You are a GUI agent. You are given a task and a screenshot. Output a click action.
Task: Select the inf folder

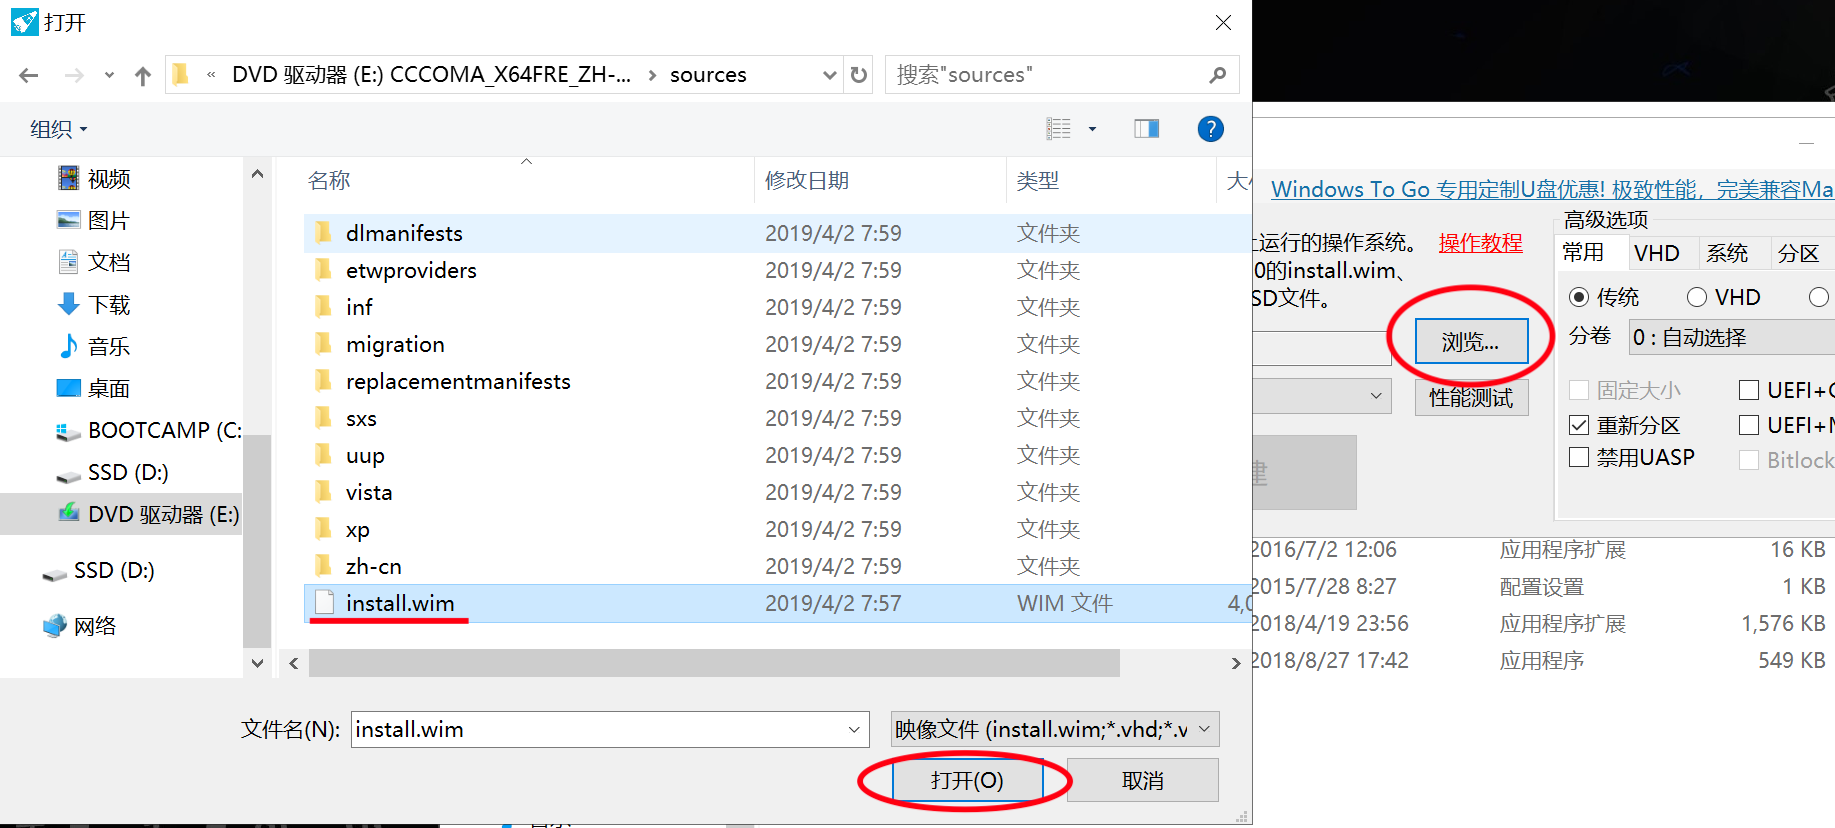point(359,307)
